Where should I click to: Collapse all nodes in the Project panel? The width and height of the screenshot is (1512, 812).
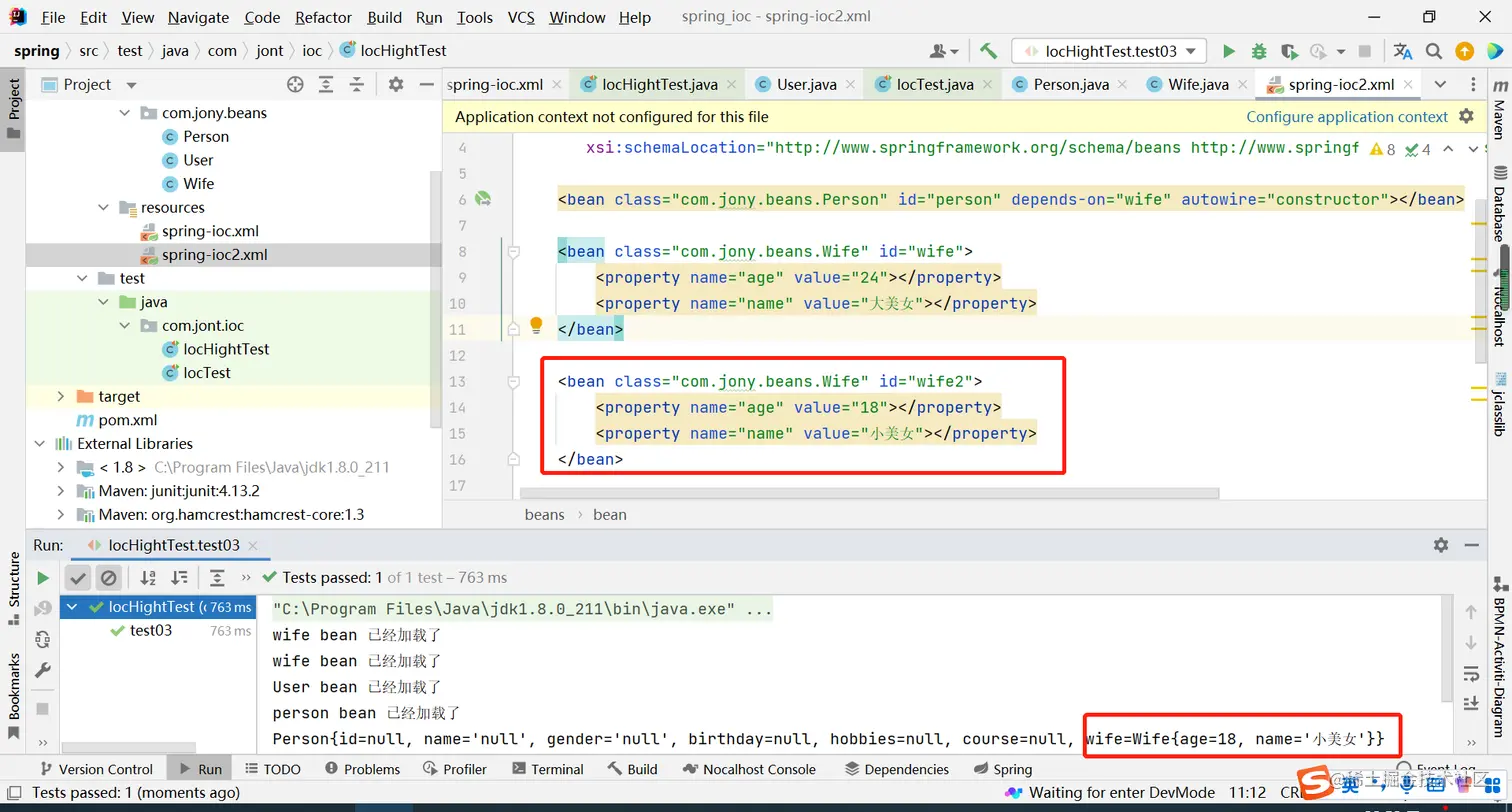pos(356,85)
